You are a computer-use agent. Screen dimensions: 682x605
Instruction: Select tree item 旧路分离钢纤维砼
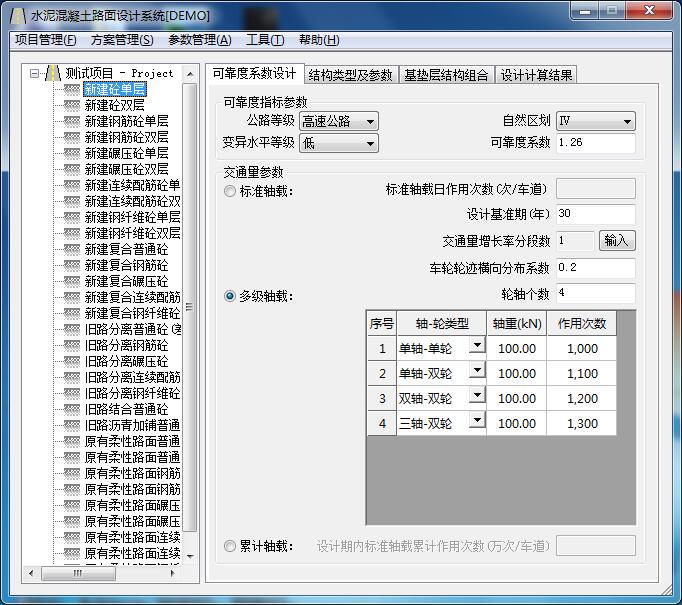133,393
